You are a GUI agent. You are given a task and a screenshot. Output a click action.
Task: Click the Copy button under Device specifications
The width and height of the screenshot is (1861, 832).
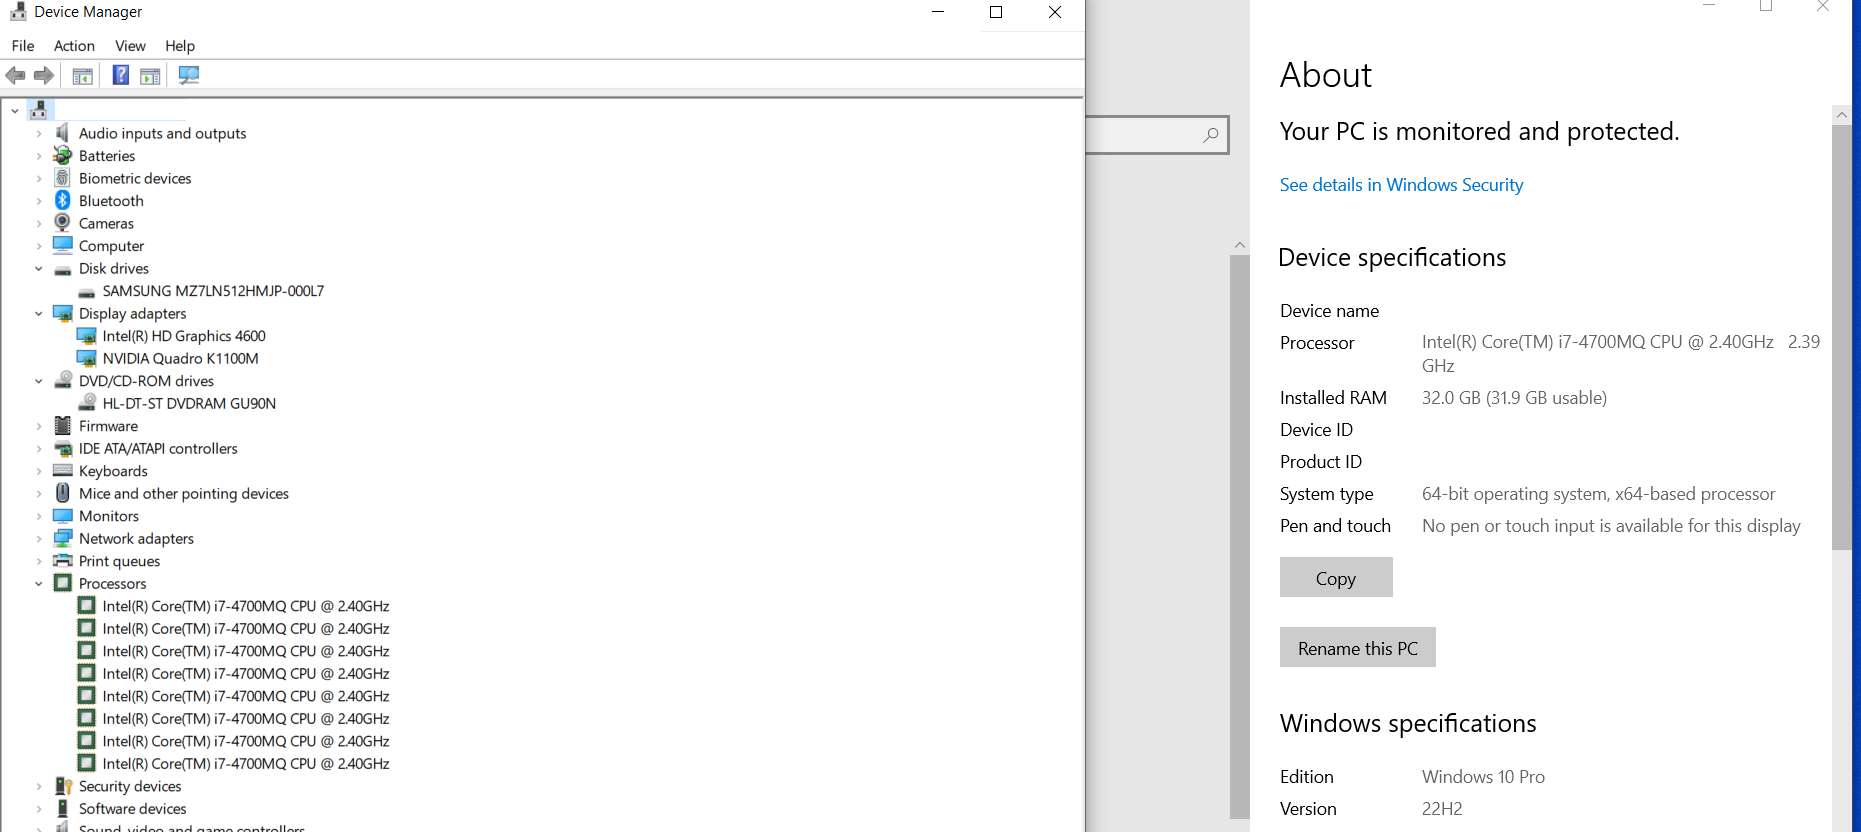(1336, 577)
